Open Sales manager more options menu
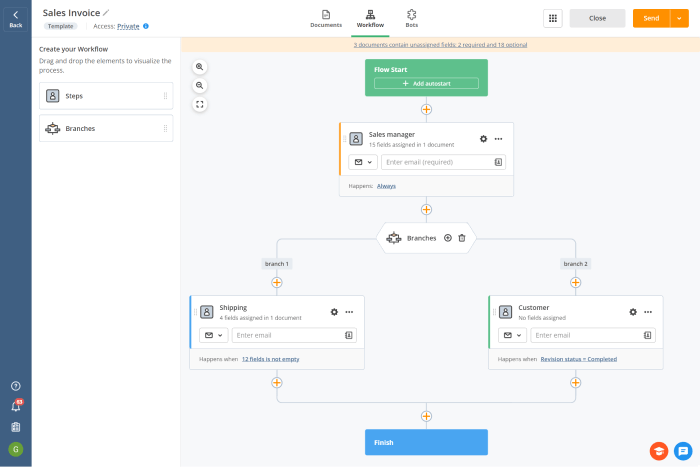The image size is (700, 467). coord(499,139)
